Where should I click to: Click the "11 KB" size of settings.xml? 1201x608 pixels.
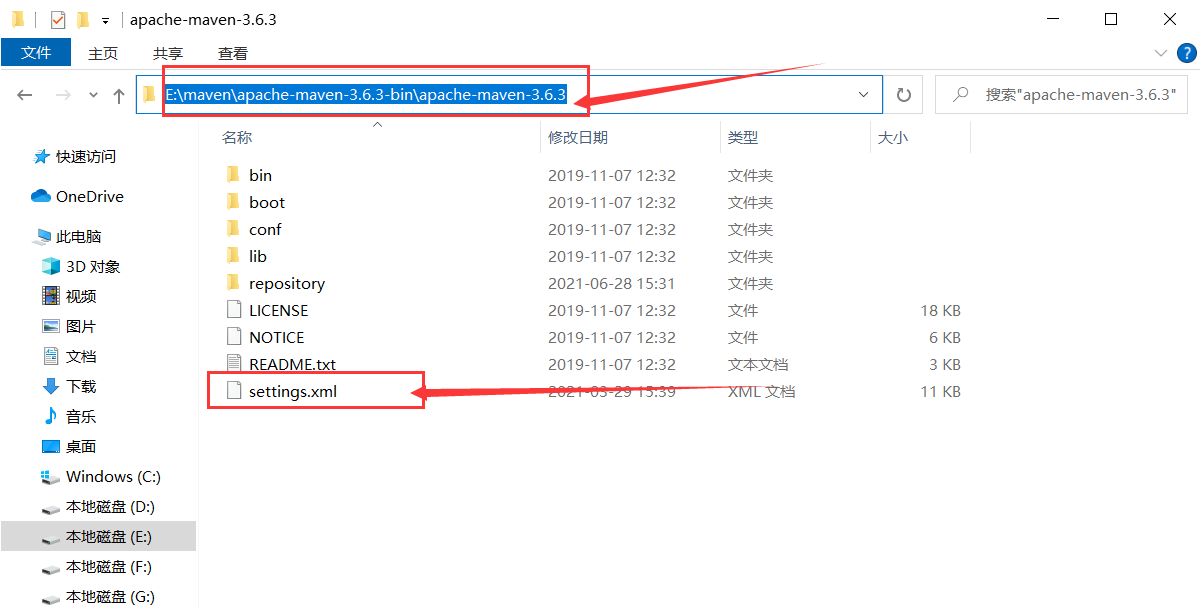[940, 391]
